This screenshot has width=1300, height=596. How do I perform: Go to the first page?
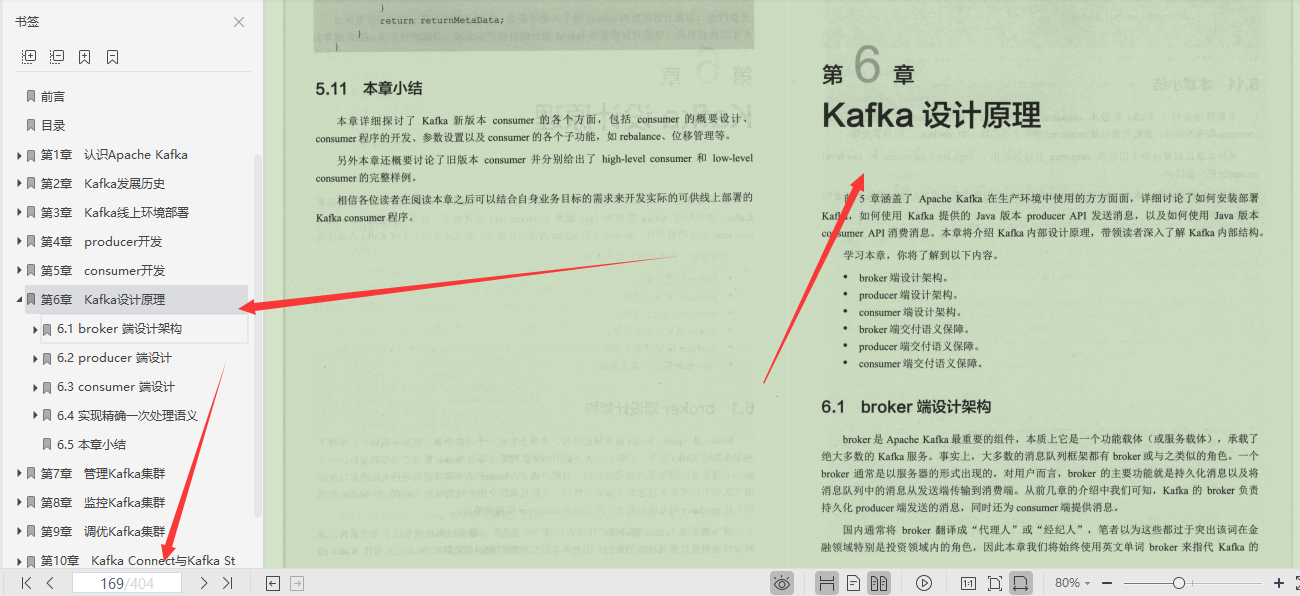tap(27, 583)
